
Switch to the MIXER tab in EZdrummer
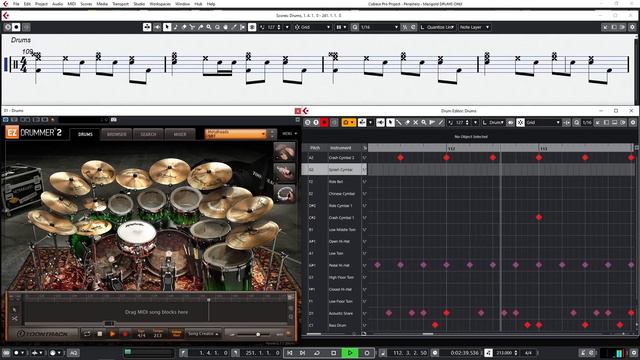[180, 134]
